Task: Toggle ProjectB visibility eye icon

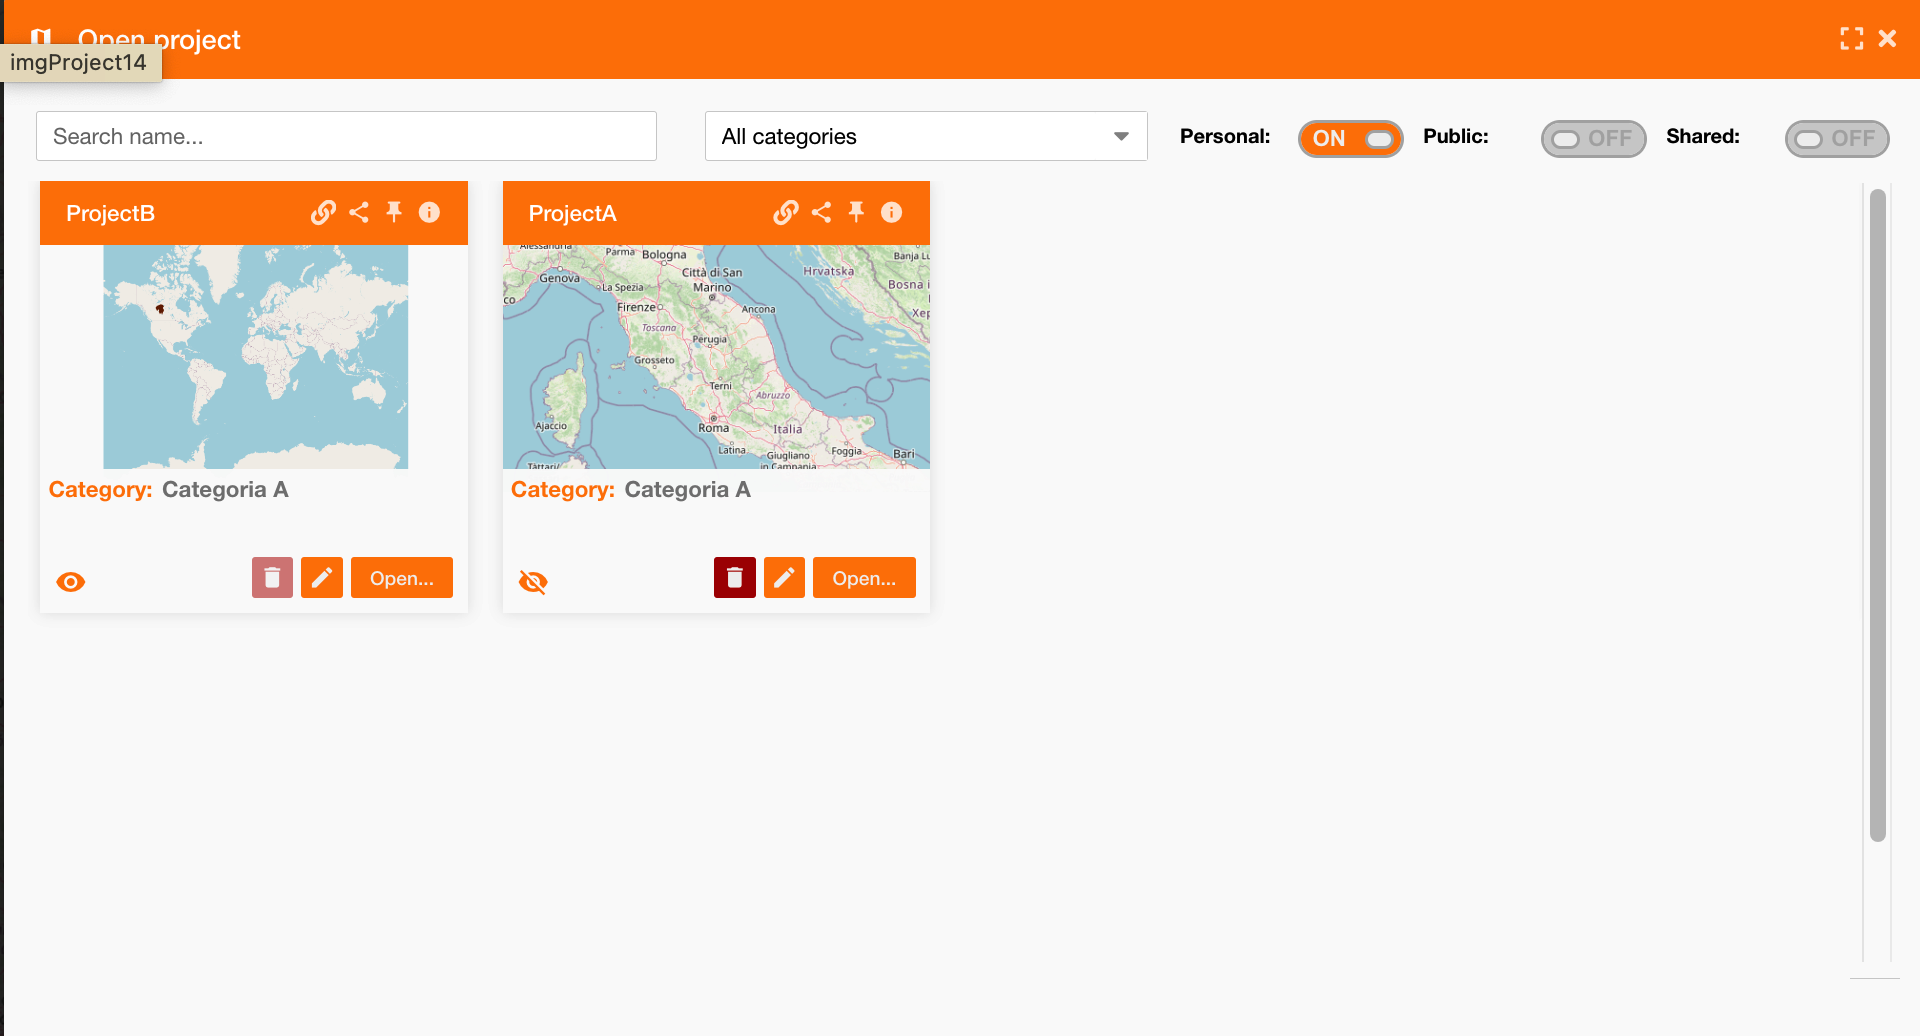Action: pyautogui.click(x=71, y=582)
